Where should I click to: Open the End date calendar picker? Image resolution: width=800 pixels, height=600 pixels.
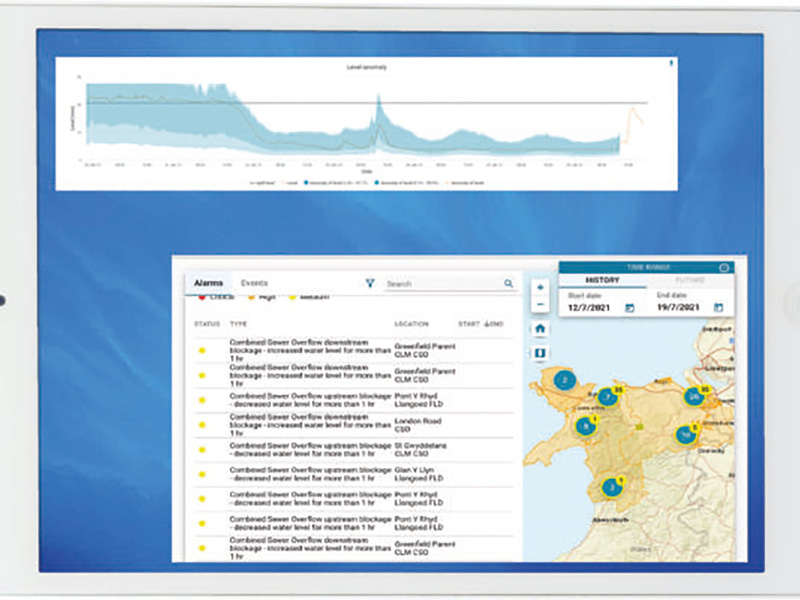point(718,307)
